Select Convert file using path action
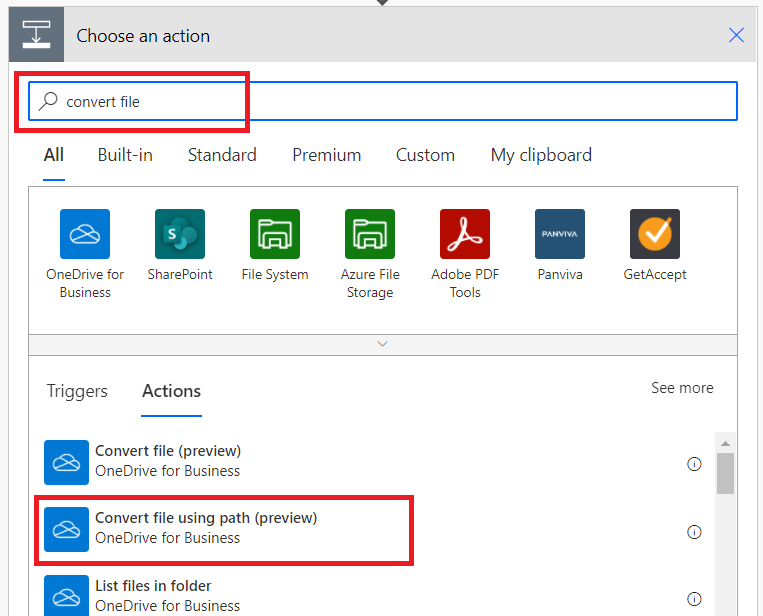763x616 pixels. point(206,528)
